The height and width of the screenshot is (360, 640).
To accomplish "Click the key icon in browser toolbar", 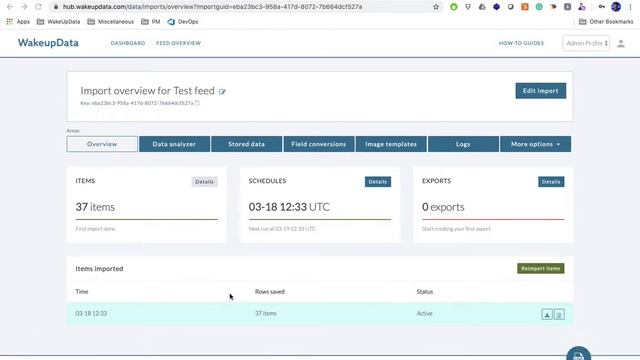I will click(602, 7).
